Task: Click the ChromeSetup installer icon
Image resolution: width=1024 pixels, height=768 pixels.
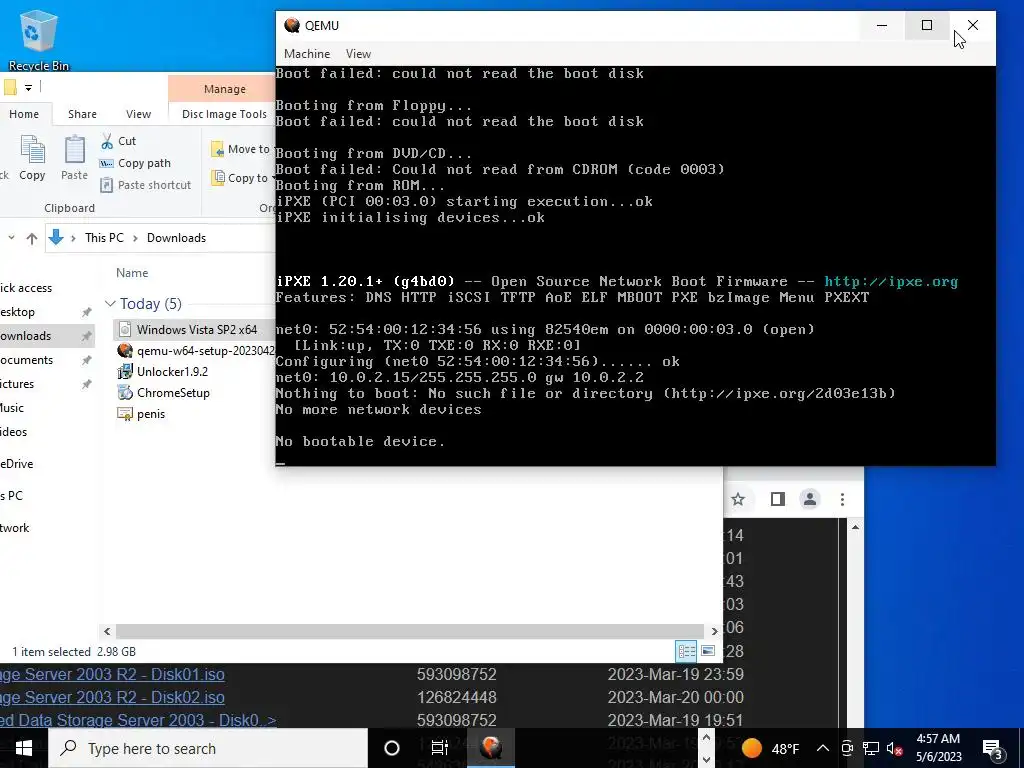Action: (x=125, y=392)
